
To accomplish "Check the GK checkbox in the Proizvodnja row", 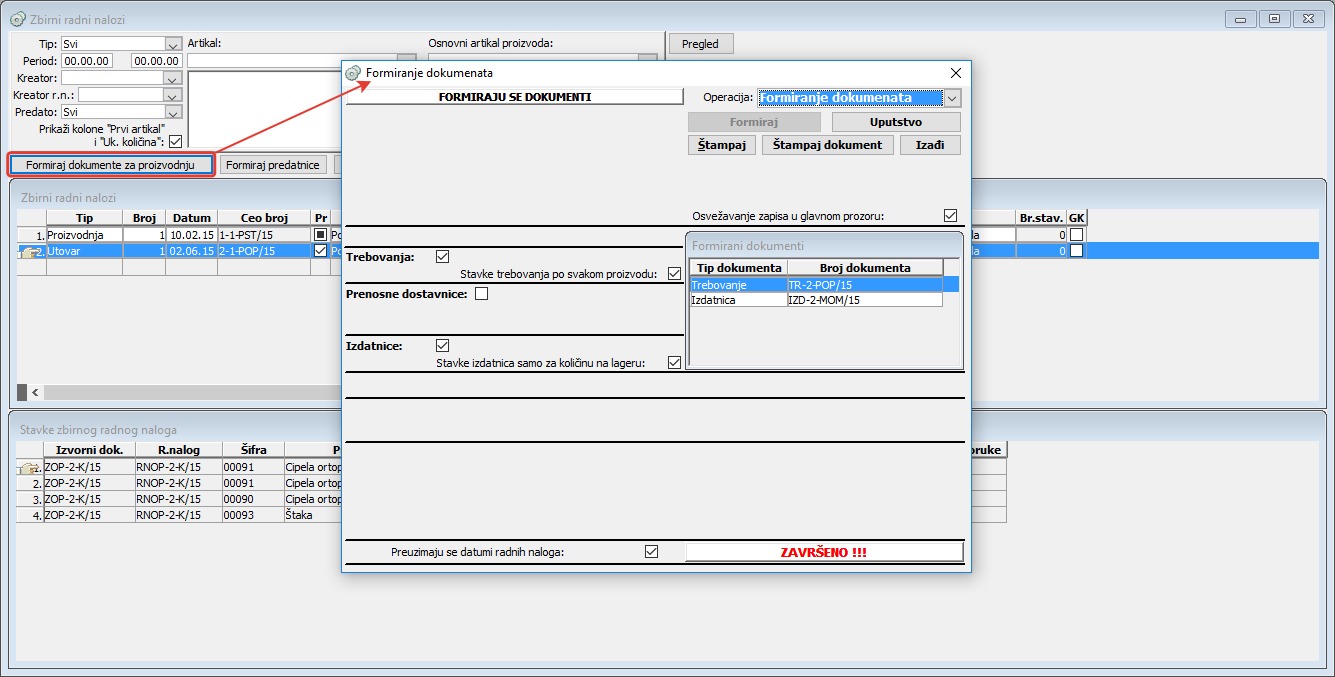I will point(1076,235).
